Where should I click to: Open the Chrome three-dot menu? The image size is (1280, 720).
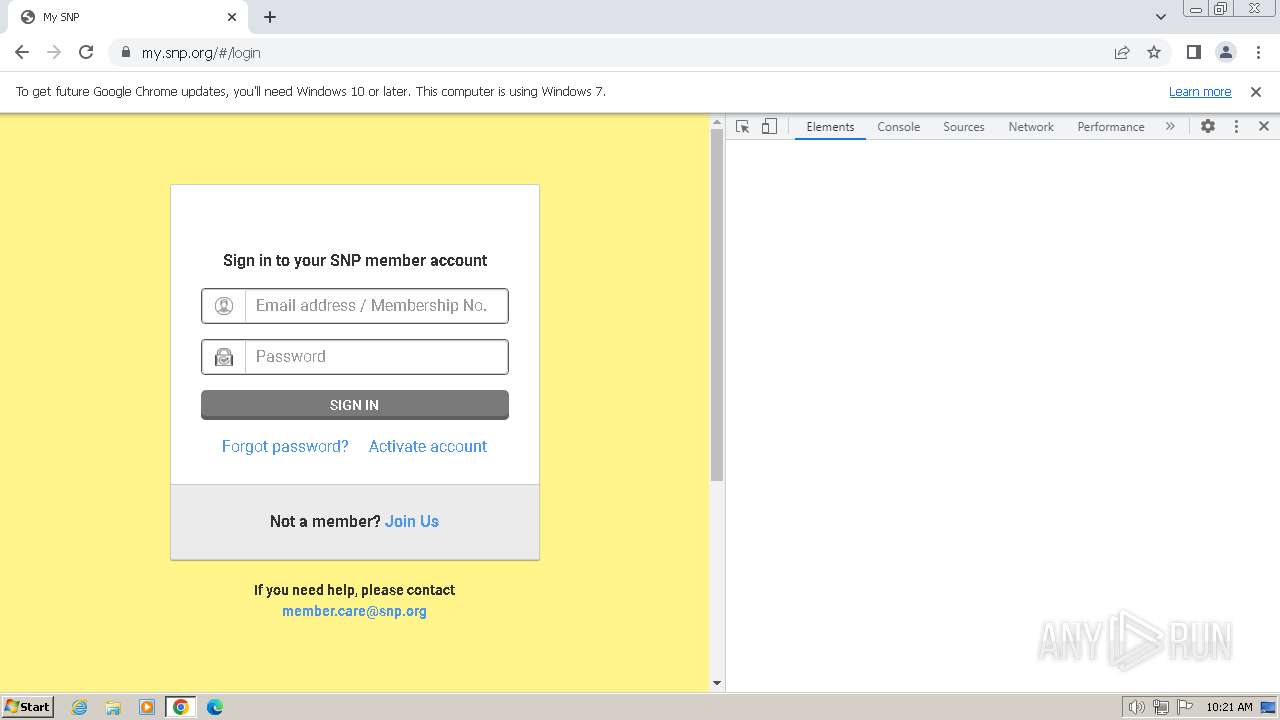point(1258,53)
